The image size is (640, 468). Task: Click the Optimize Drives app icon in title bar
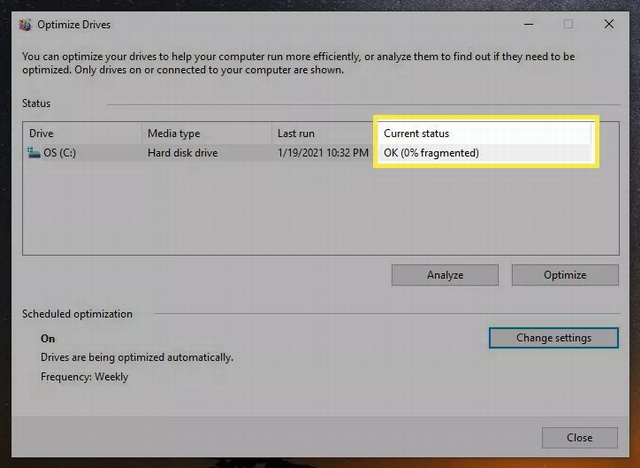pyautogui.click(x=25, y=24)
